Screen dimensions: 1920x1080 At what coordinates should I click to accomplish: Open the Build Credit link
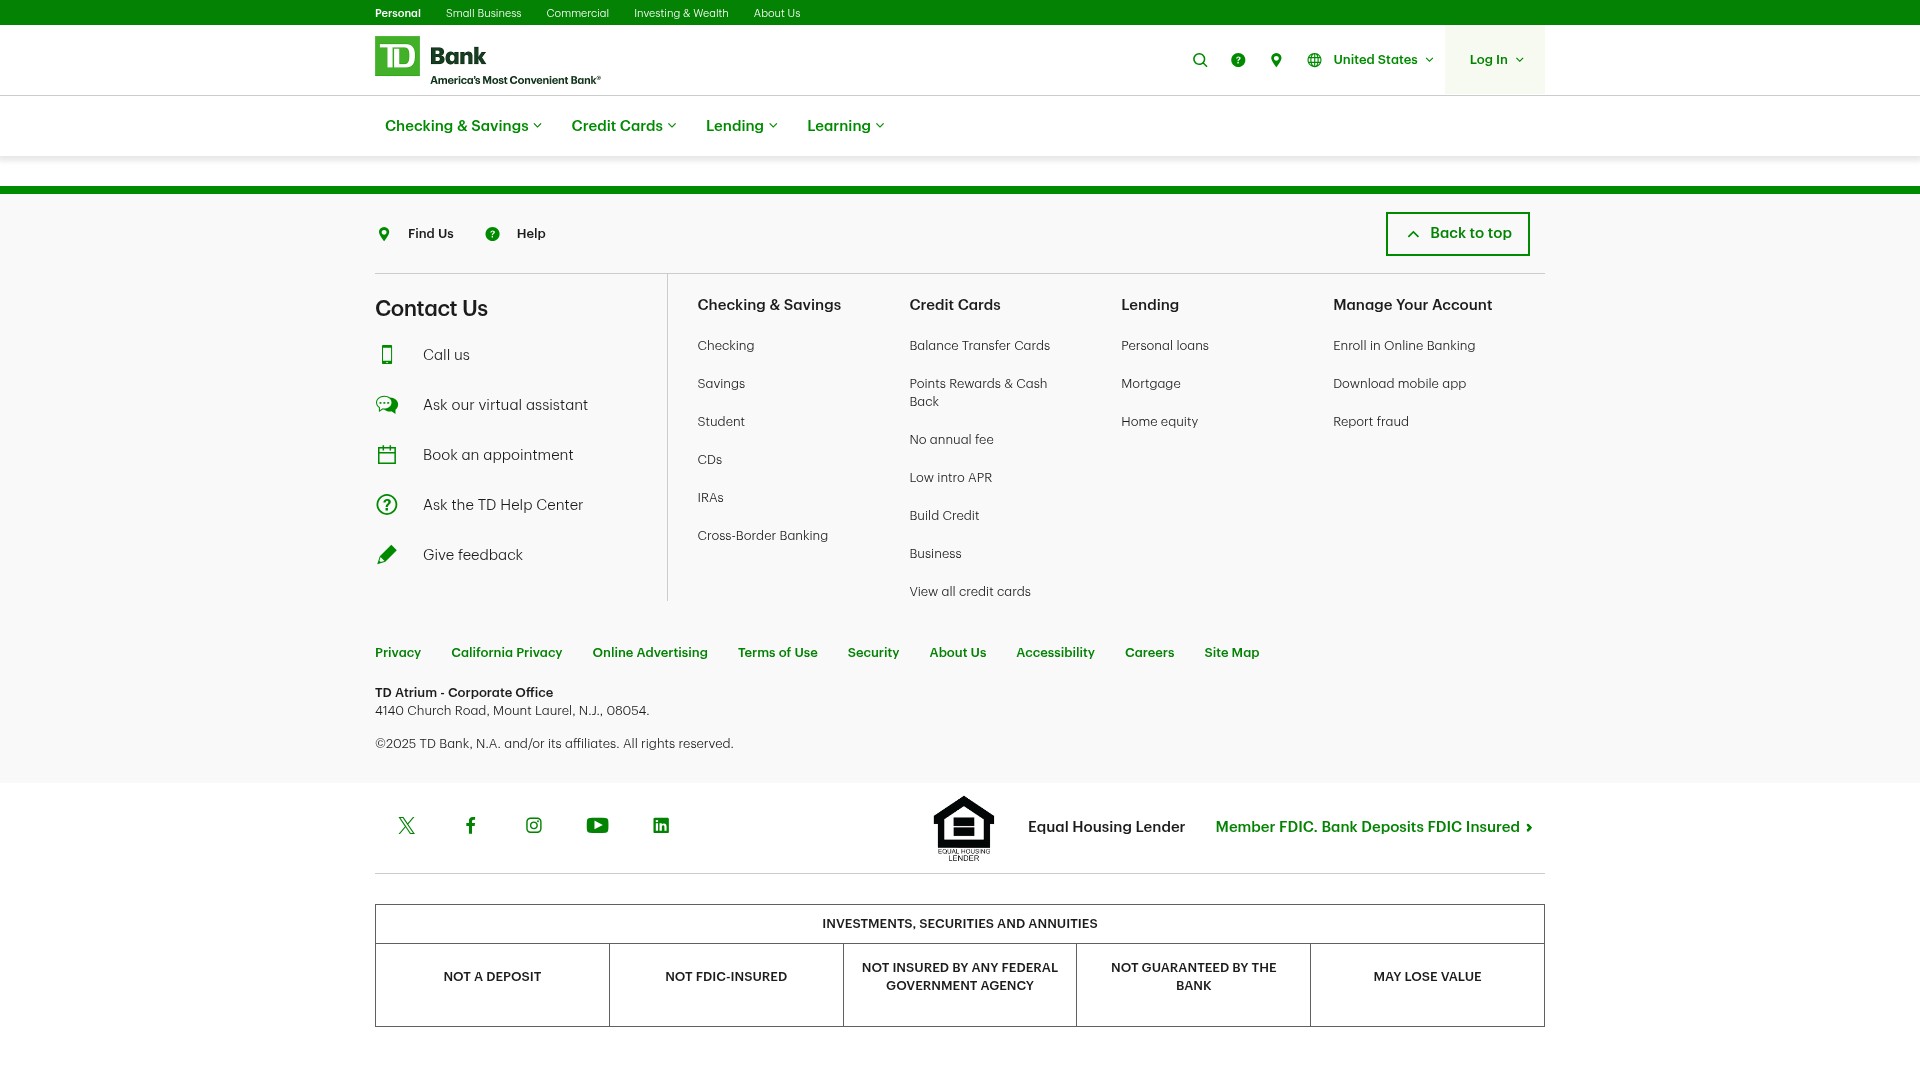click(x=944, y=516)
